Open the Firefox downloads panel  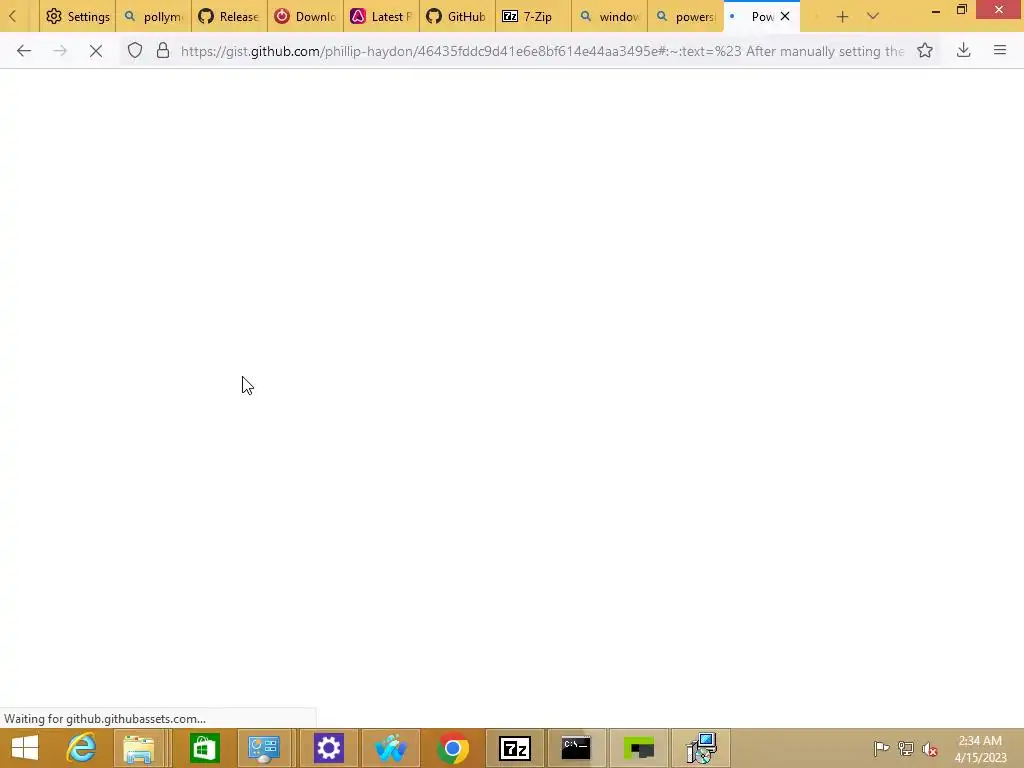coord(963,51)
